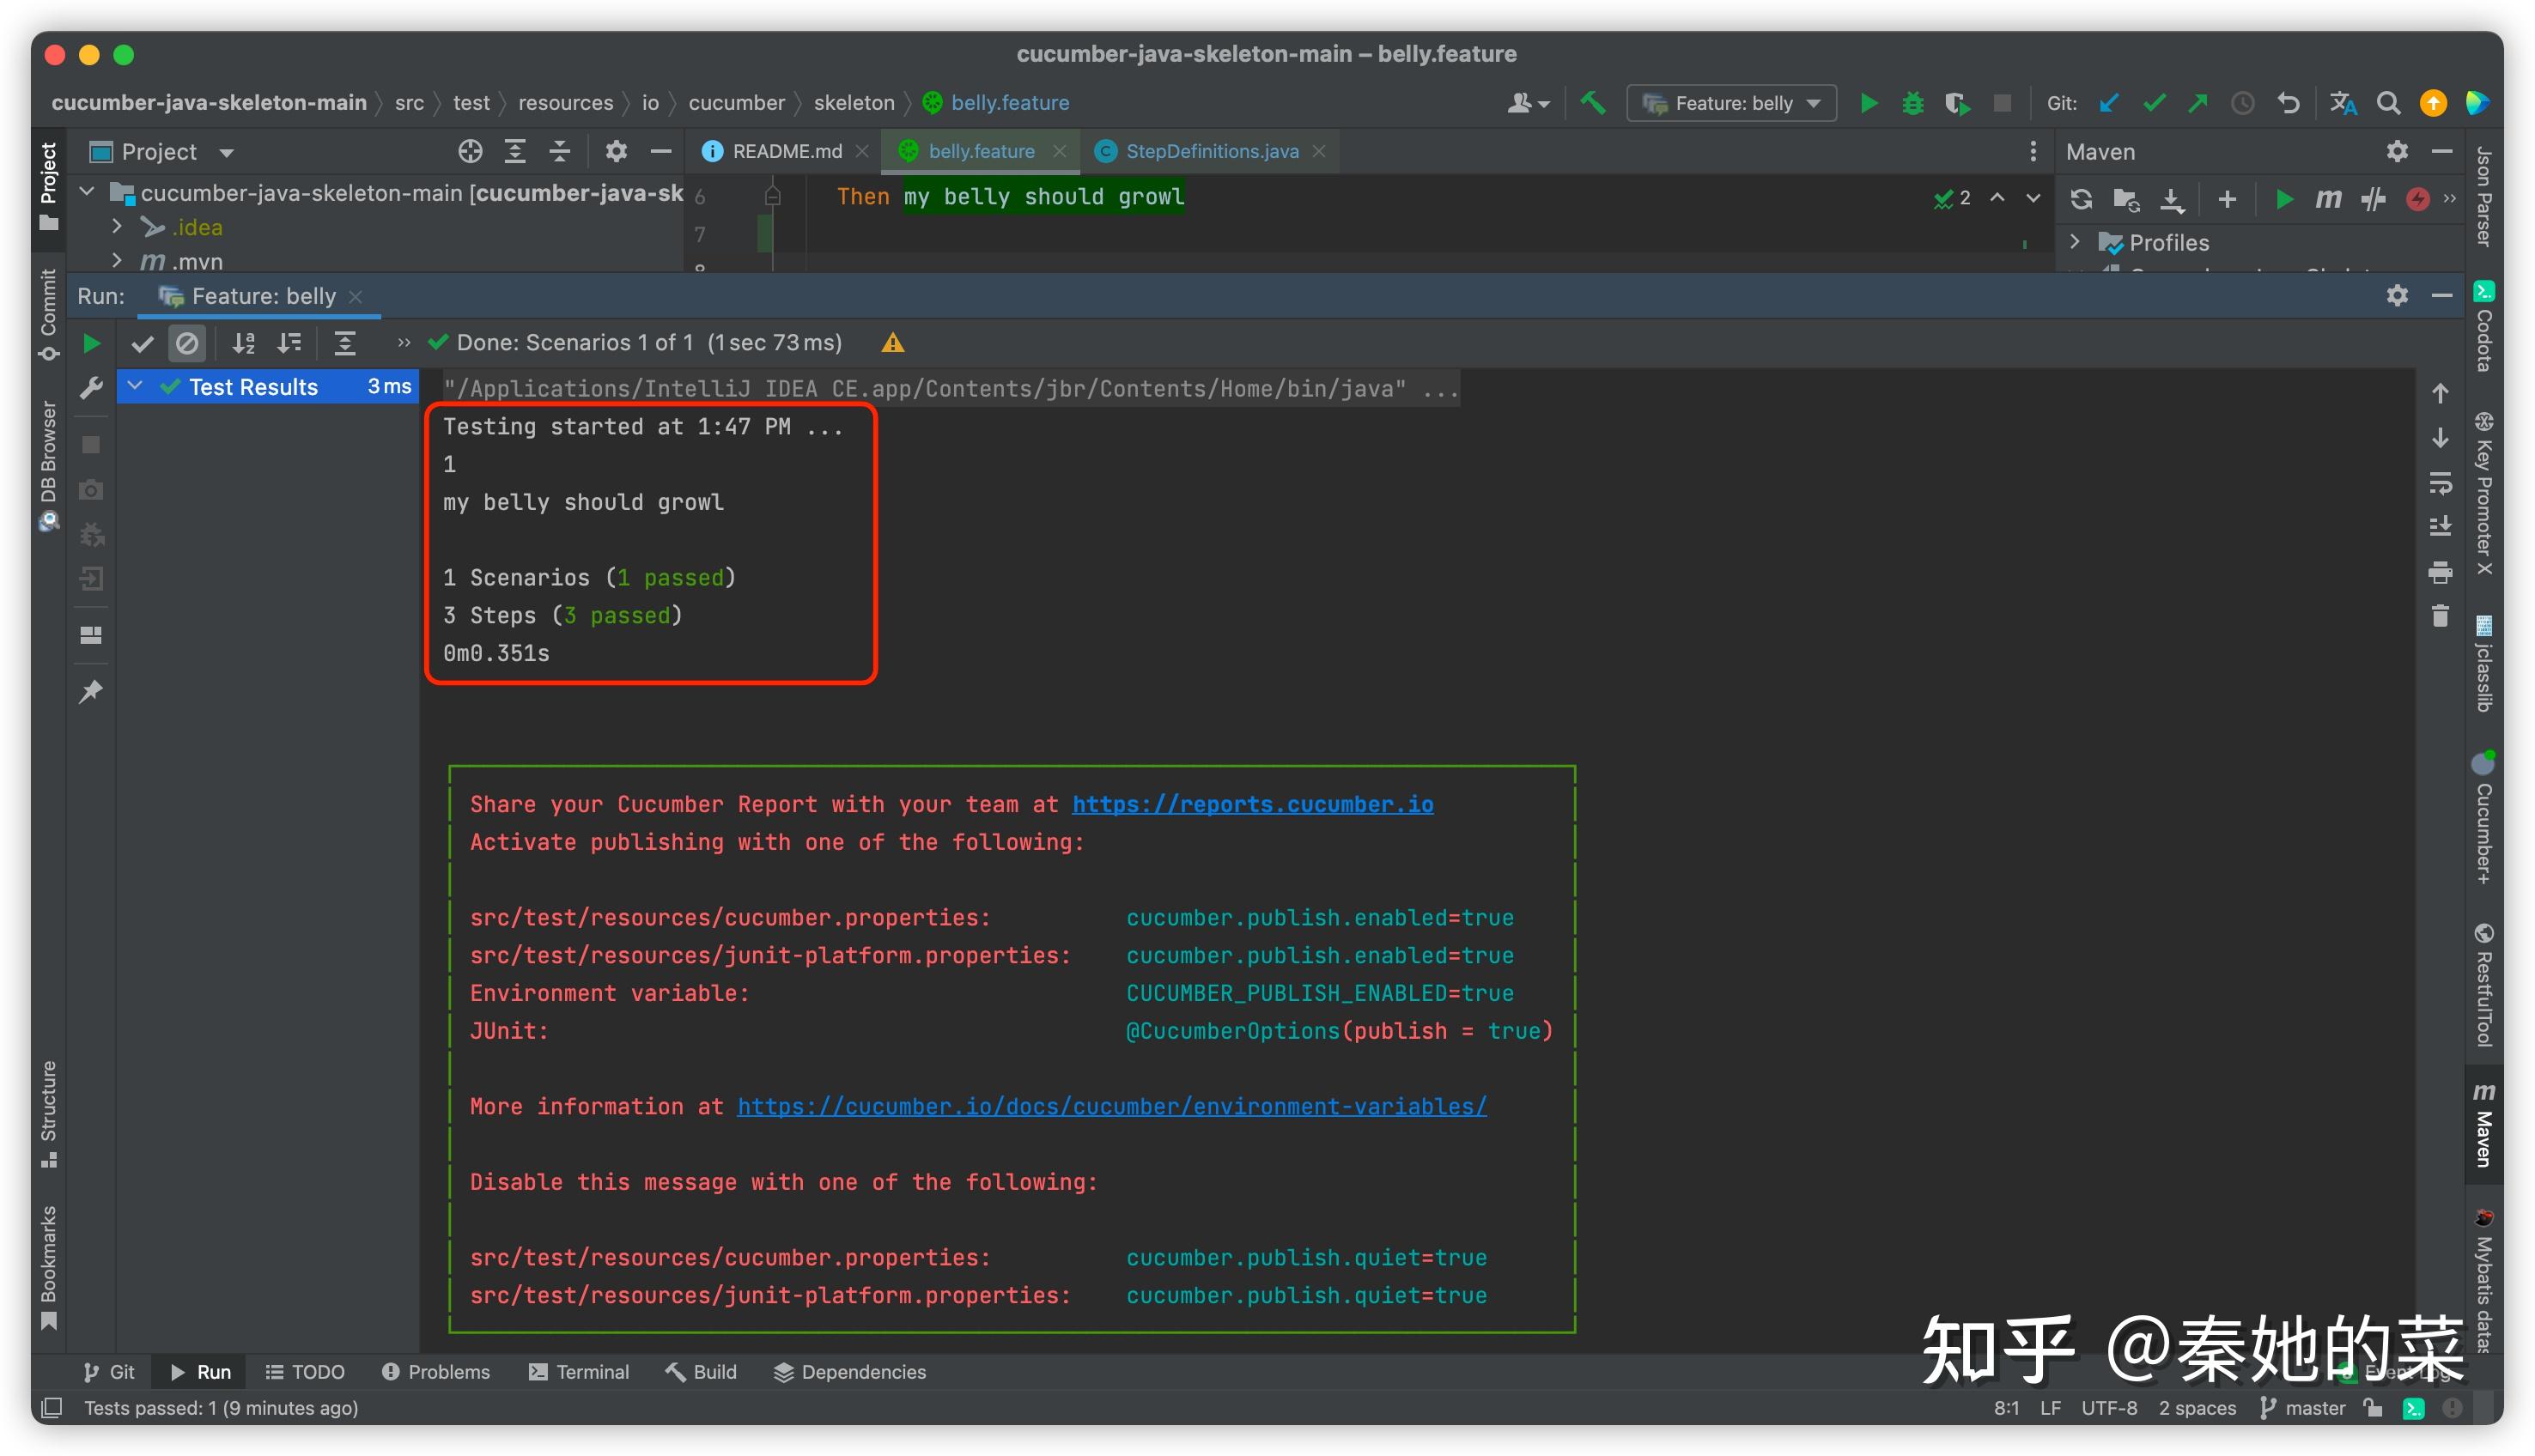This screenshot has width=2535, height=1456.
Task: Open the reports.cucumber.io link
Action: coord(1252,804)
